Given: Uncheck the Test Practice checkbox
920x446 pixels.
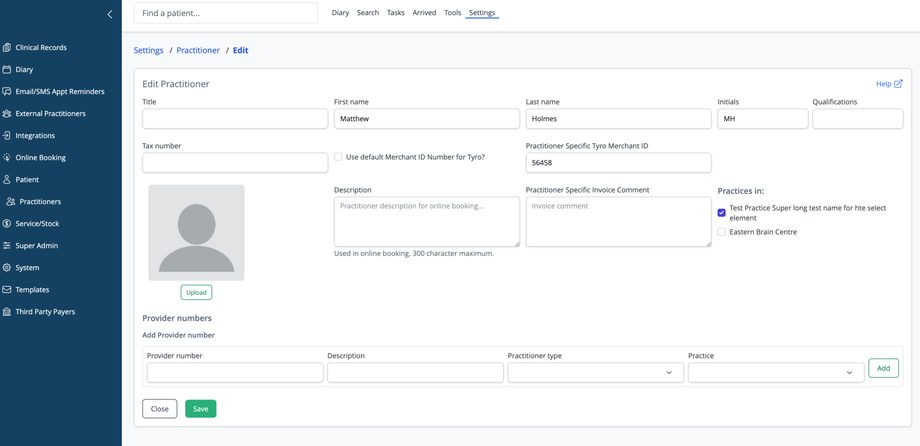Looking at the screenshot, I should [722, 213].
